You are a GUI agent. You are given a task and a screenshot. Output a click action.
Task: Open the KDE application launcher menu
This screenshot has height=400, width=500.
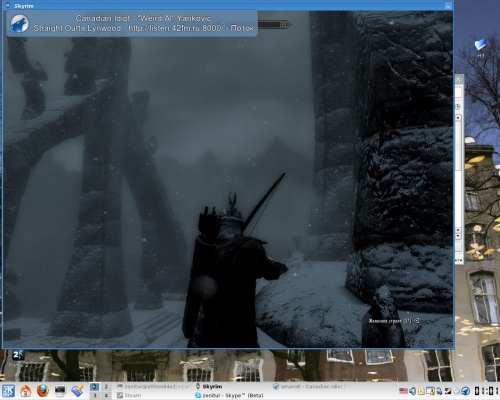click(x=9, y=391)
